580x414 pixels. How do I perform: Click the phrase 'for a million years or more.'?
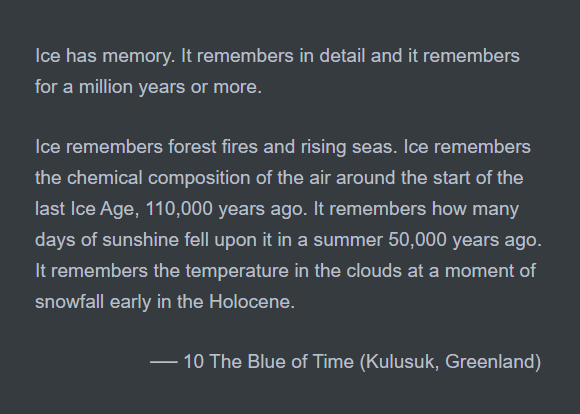148,87
